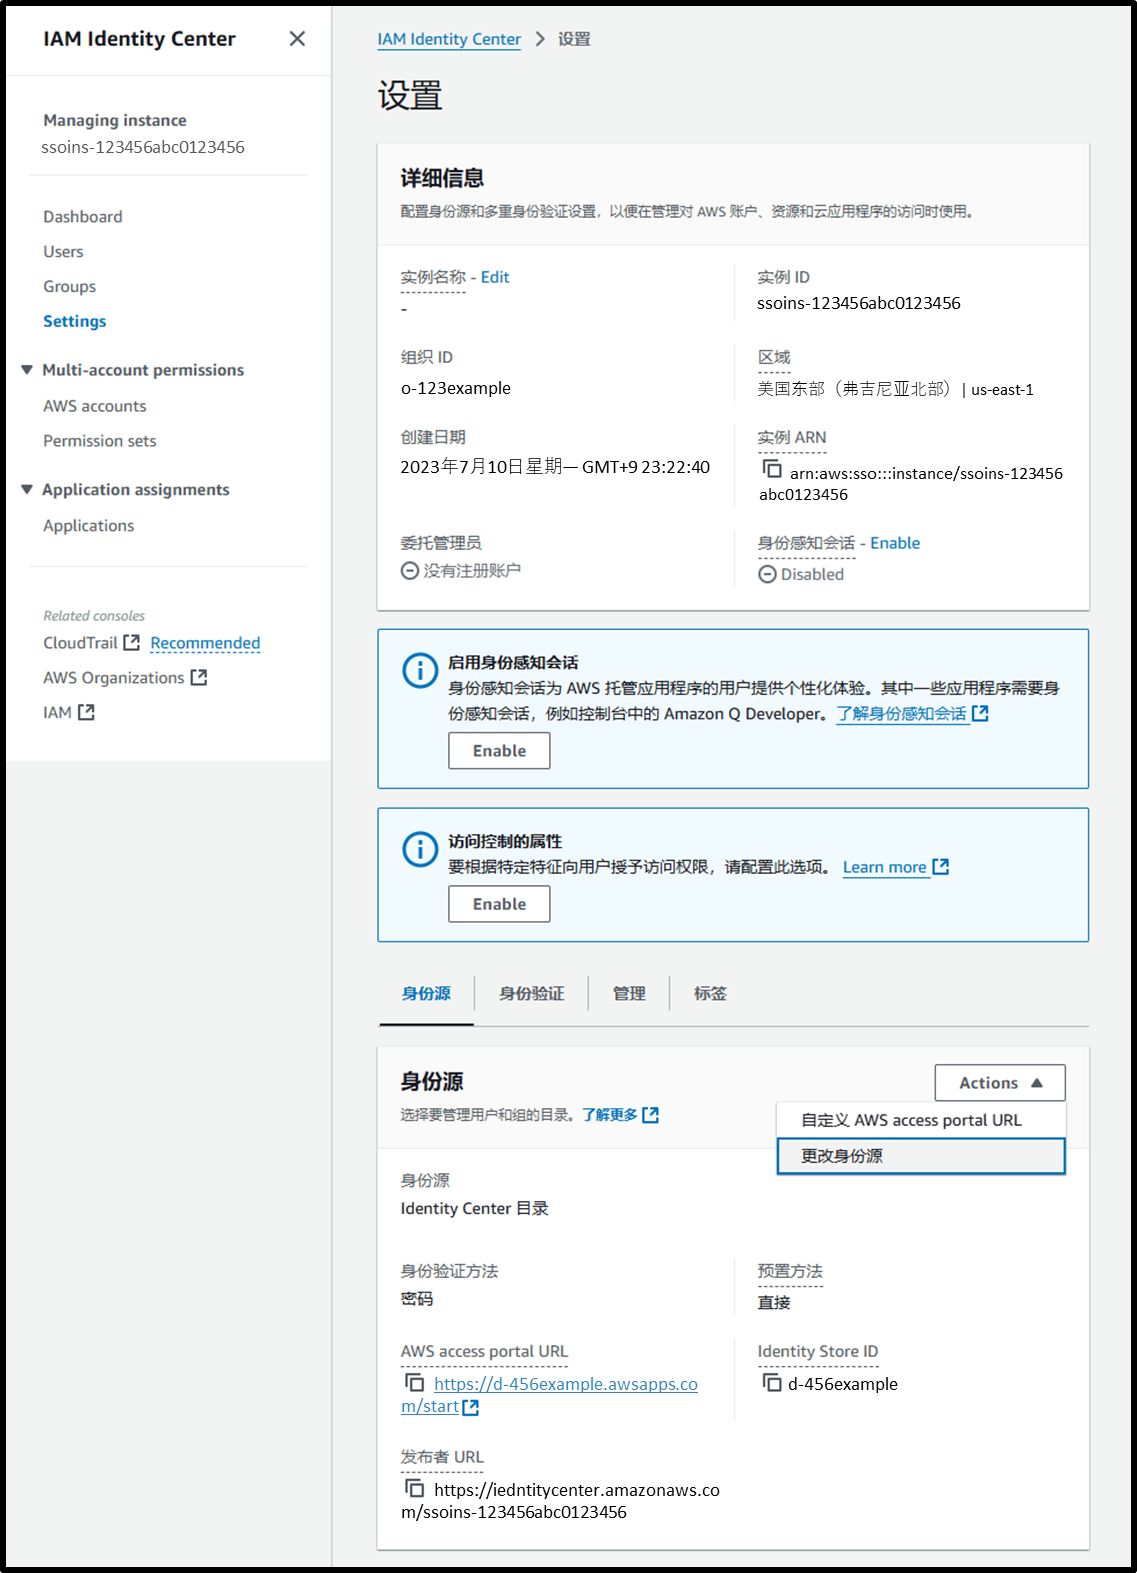Close the Actions dropdown menu

click(1000, 1082)
